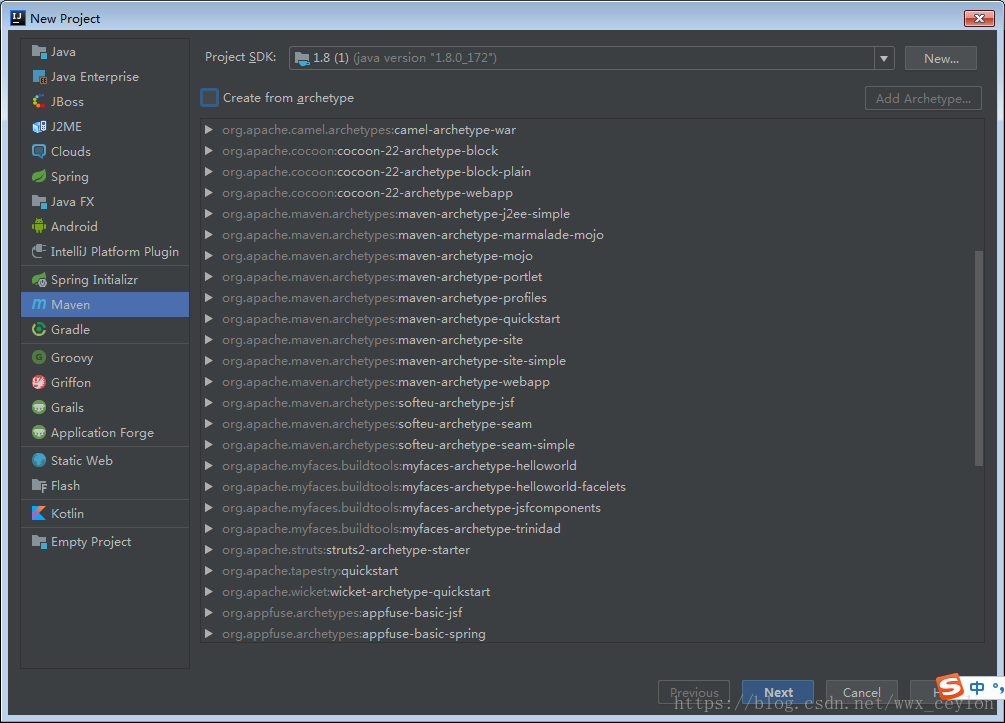The image size is (1005, 723).
Task: Expand camel-archetype-war node
Action: (x=209, y=130)
